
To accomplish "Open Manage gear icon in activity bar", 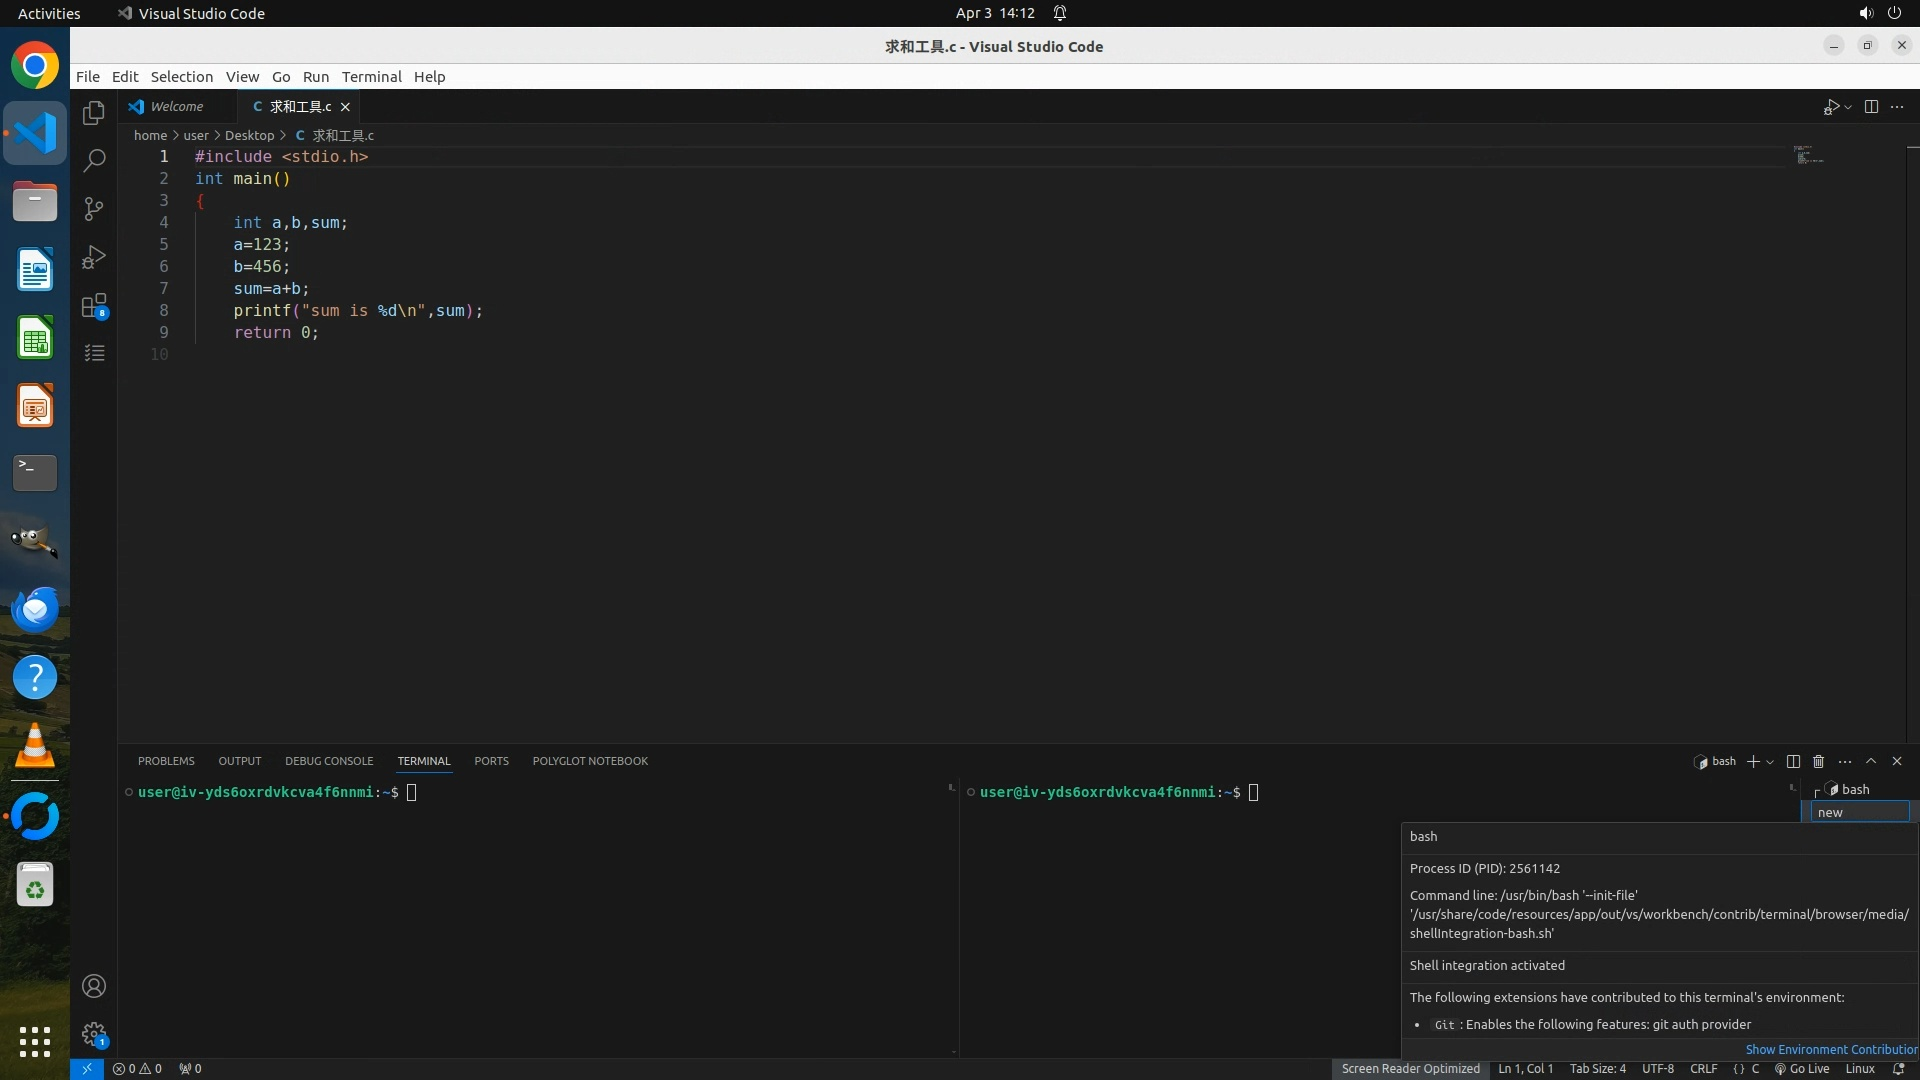I will pyautogui.click(x=94, y=1034).
